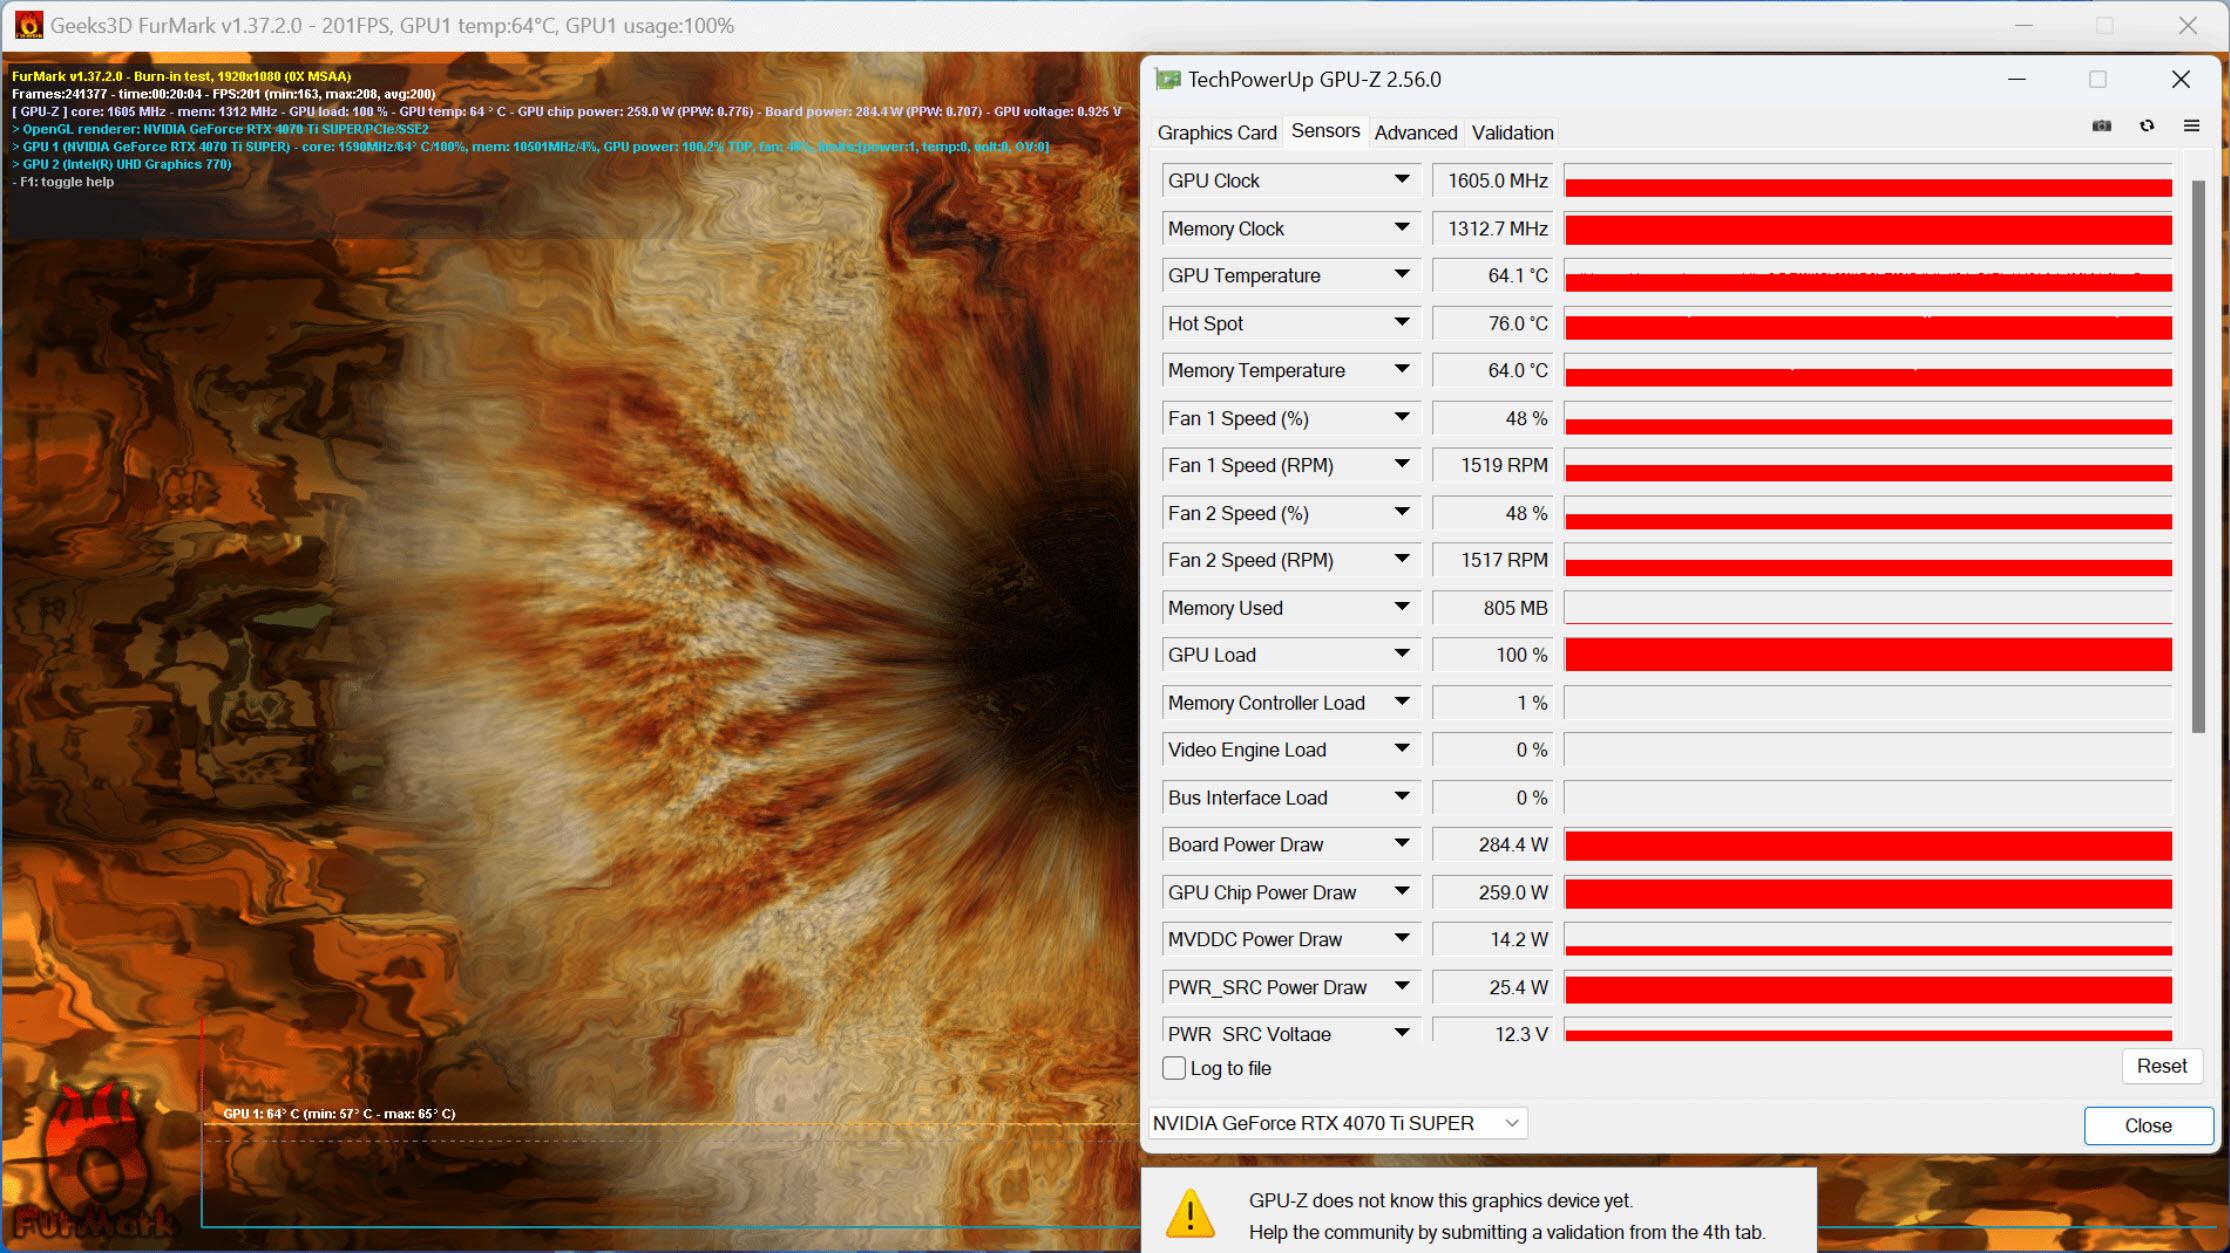
Task: Switch to the Advanced tab in GPU-Z
Action: (x=1412, y=132)
